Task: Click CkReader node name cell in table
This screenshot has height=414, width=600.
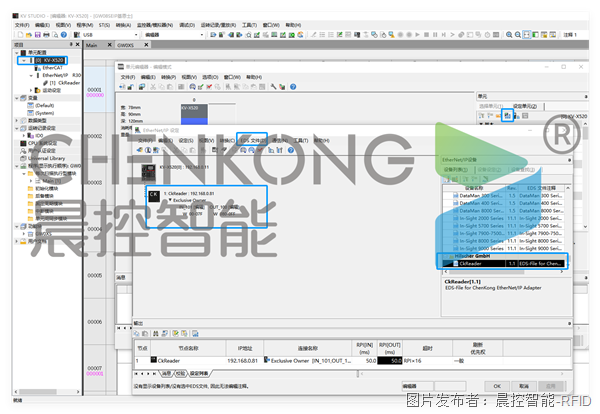Action: coord(188,361)
